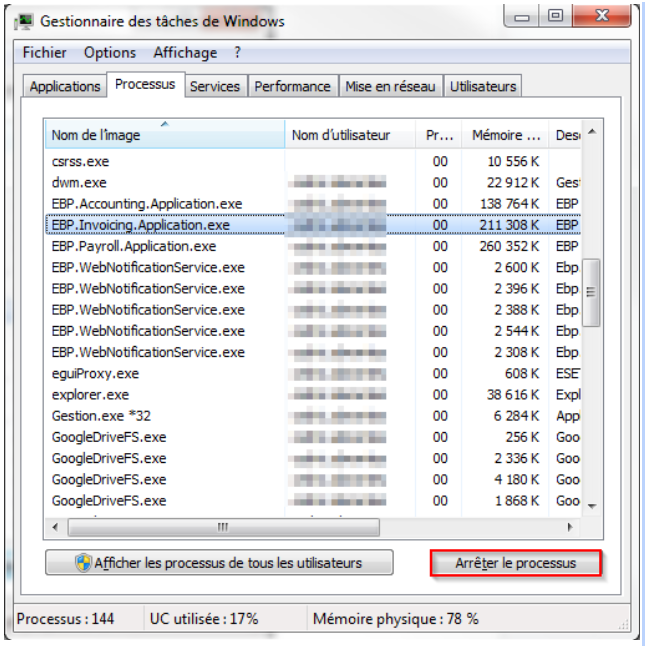Select the Gestion.exe *32 process
645x646 pixels.
[313, 416]
